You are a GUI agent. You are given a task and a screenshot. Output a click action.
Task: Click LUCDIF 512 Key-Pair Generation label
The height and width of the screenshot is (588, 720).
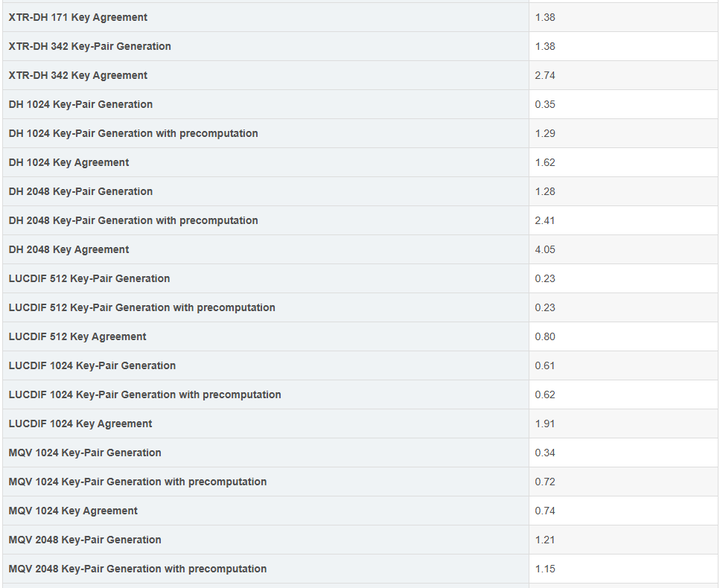tap(89, 279)
